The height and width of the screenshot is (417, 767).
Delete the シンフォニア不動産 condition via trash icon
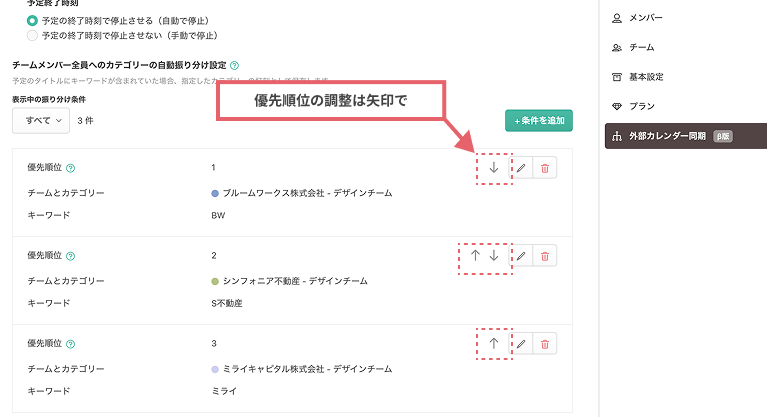point(544,256)
